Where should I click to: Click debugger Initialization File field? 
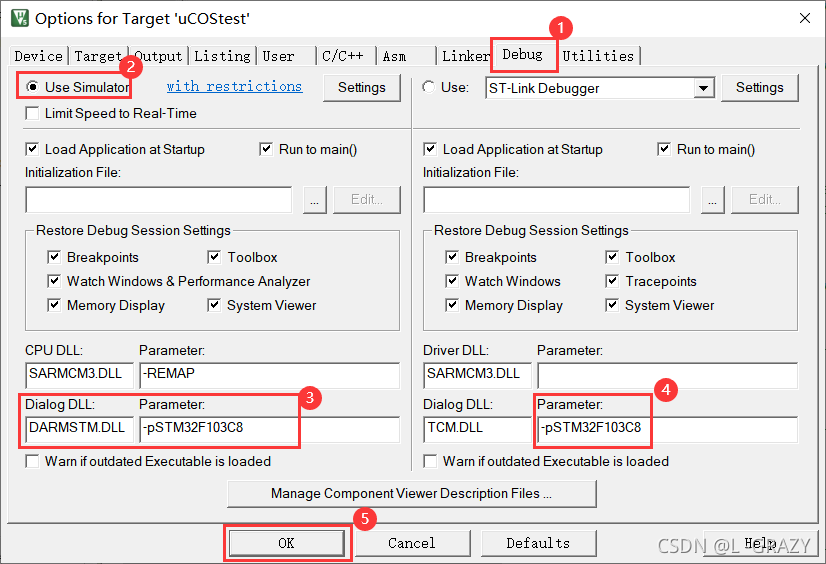point(556,200)
